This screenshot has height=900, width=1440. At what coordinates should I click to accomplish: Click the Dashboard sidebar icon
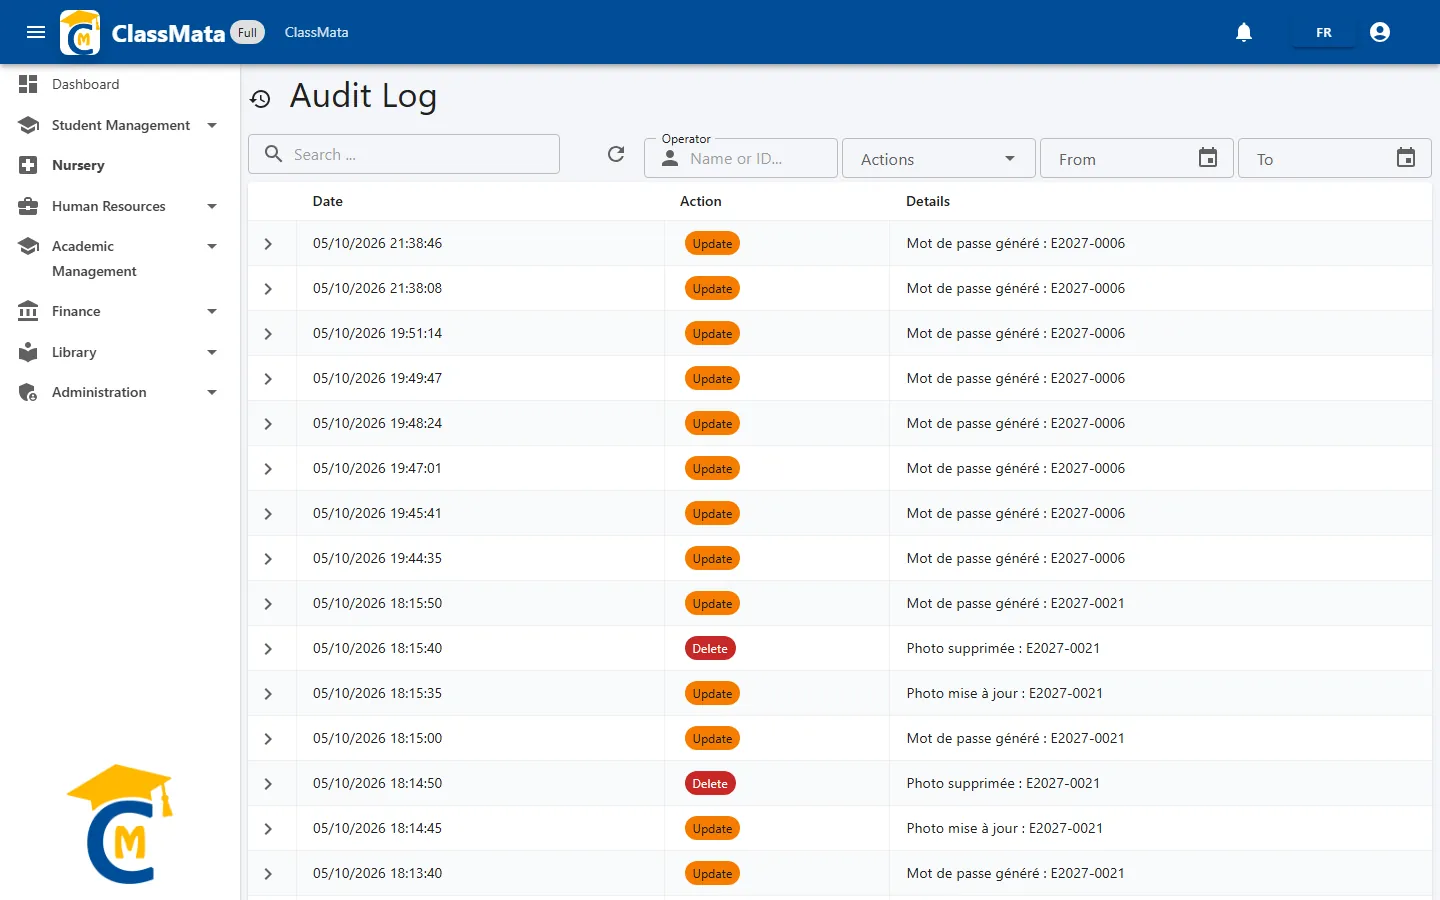point(28,84)
